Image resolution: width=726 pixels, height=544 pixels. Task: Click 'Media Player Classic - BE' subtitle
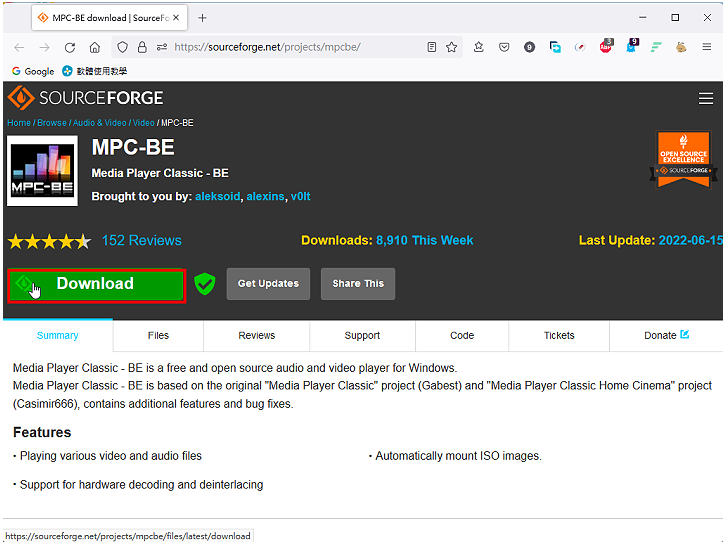pyautogui.click(x=160, y=173)
